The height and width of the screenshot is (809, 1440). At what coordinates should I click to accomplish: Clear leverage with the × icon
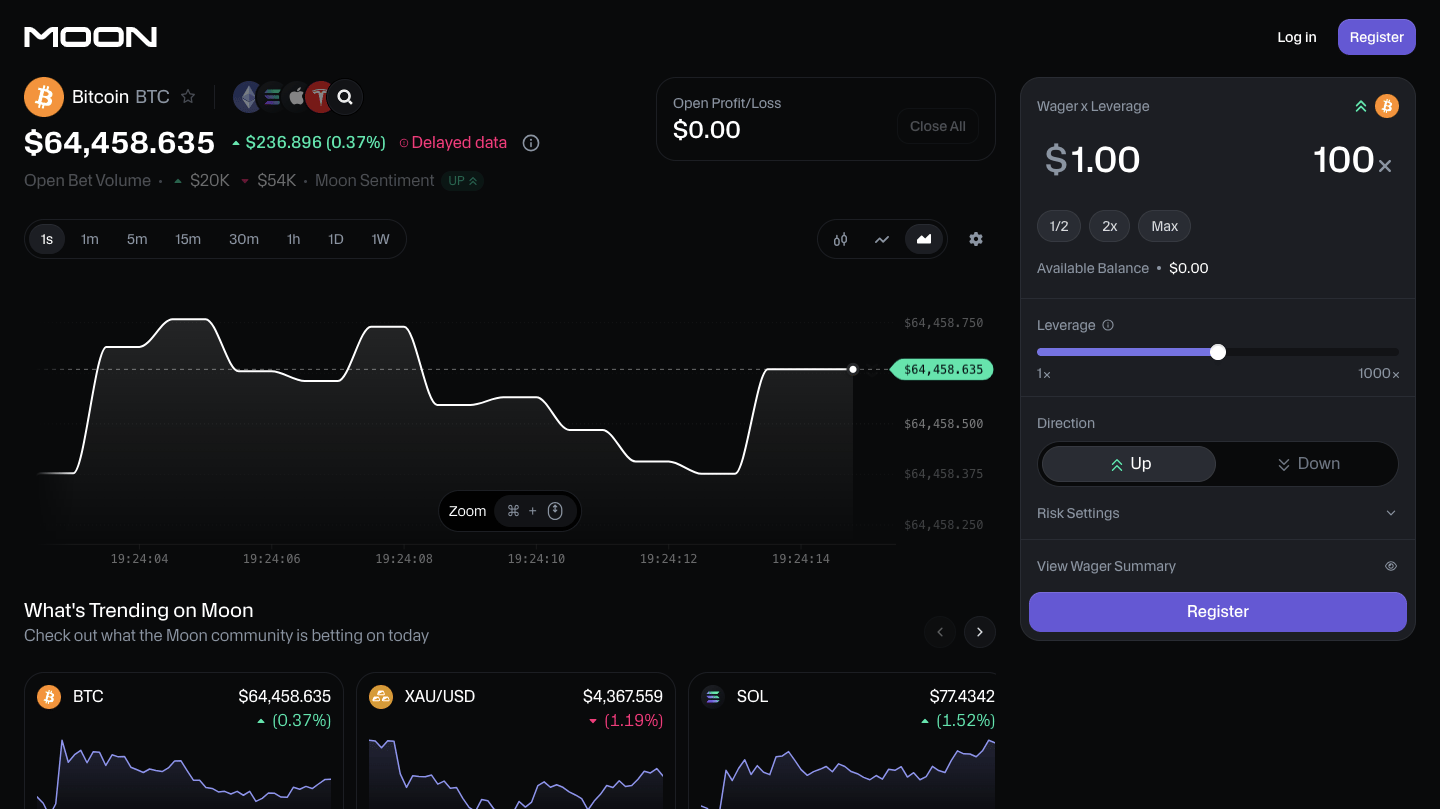pos(1385,167)
